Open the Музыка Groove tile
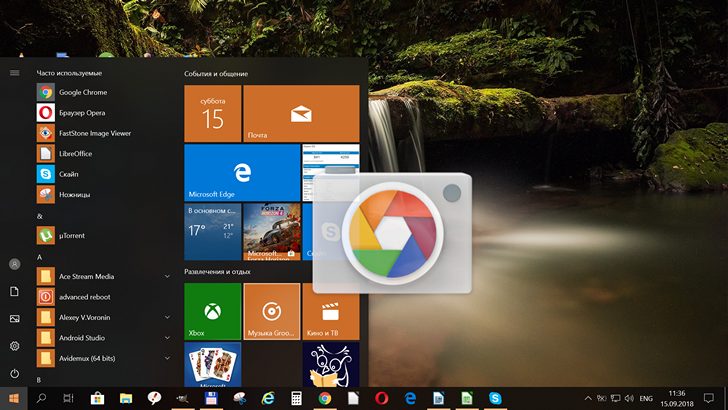Image resolution: width=728 pixels, height=410 pixels. [x=272, y=312]
